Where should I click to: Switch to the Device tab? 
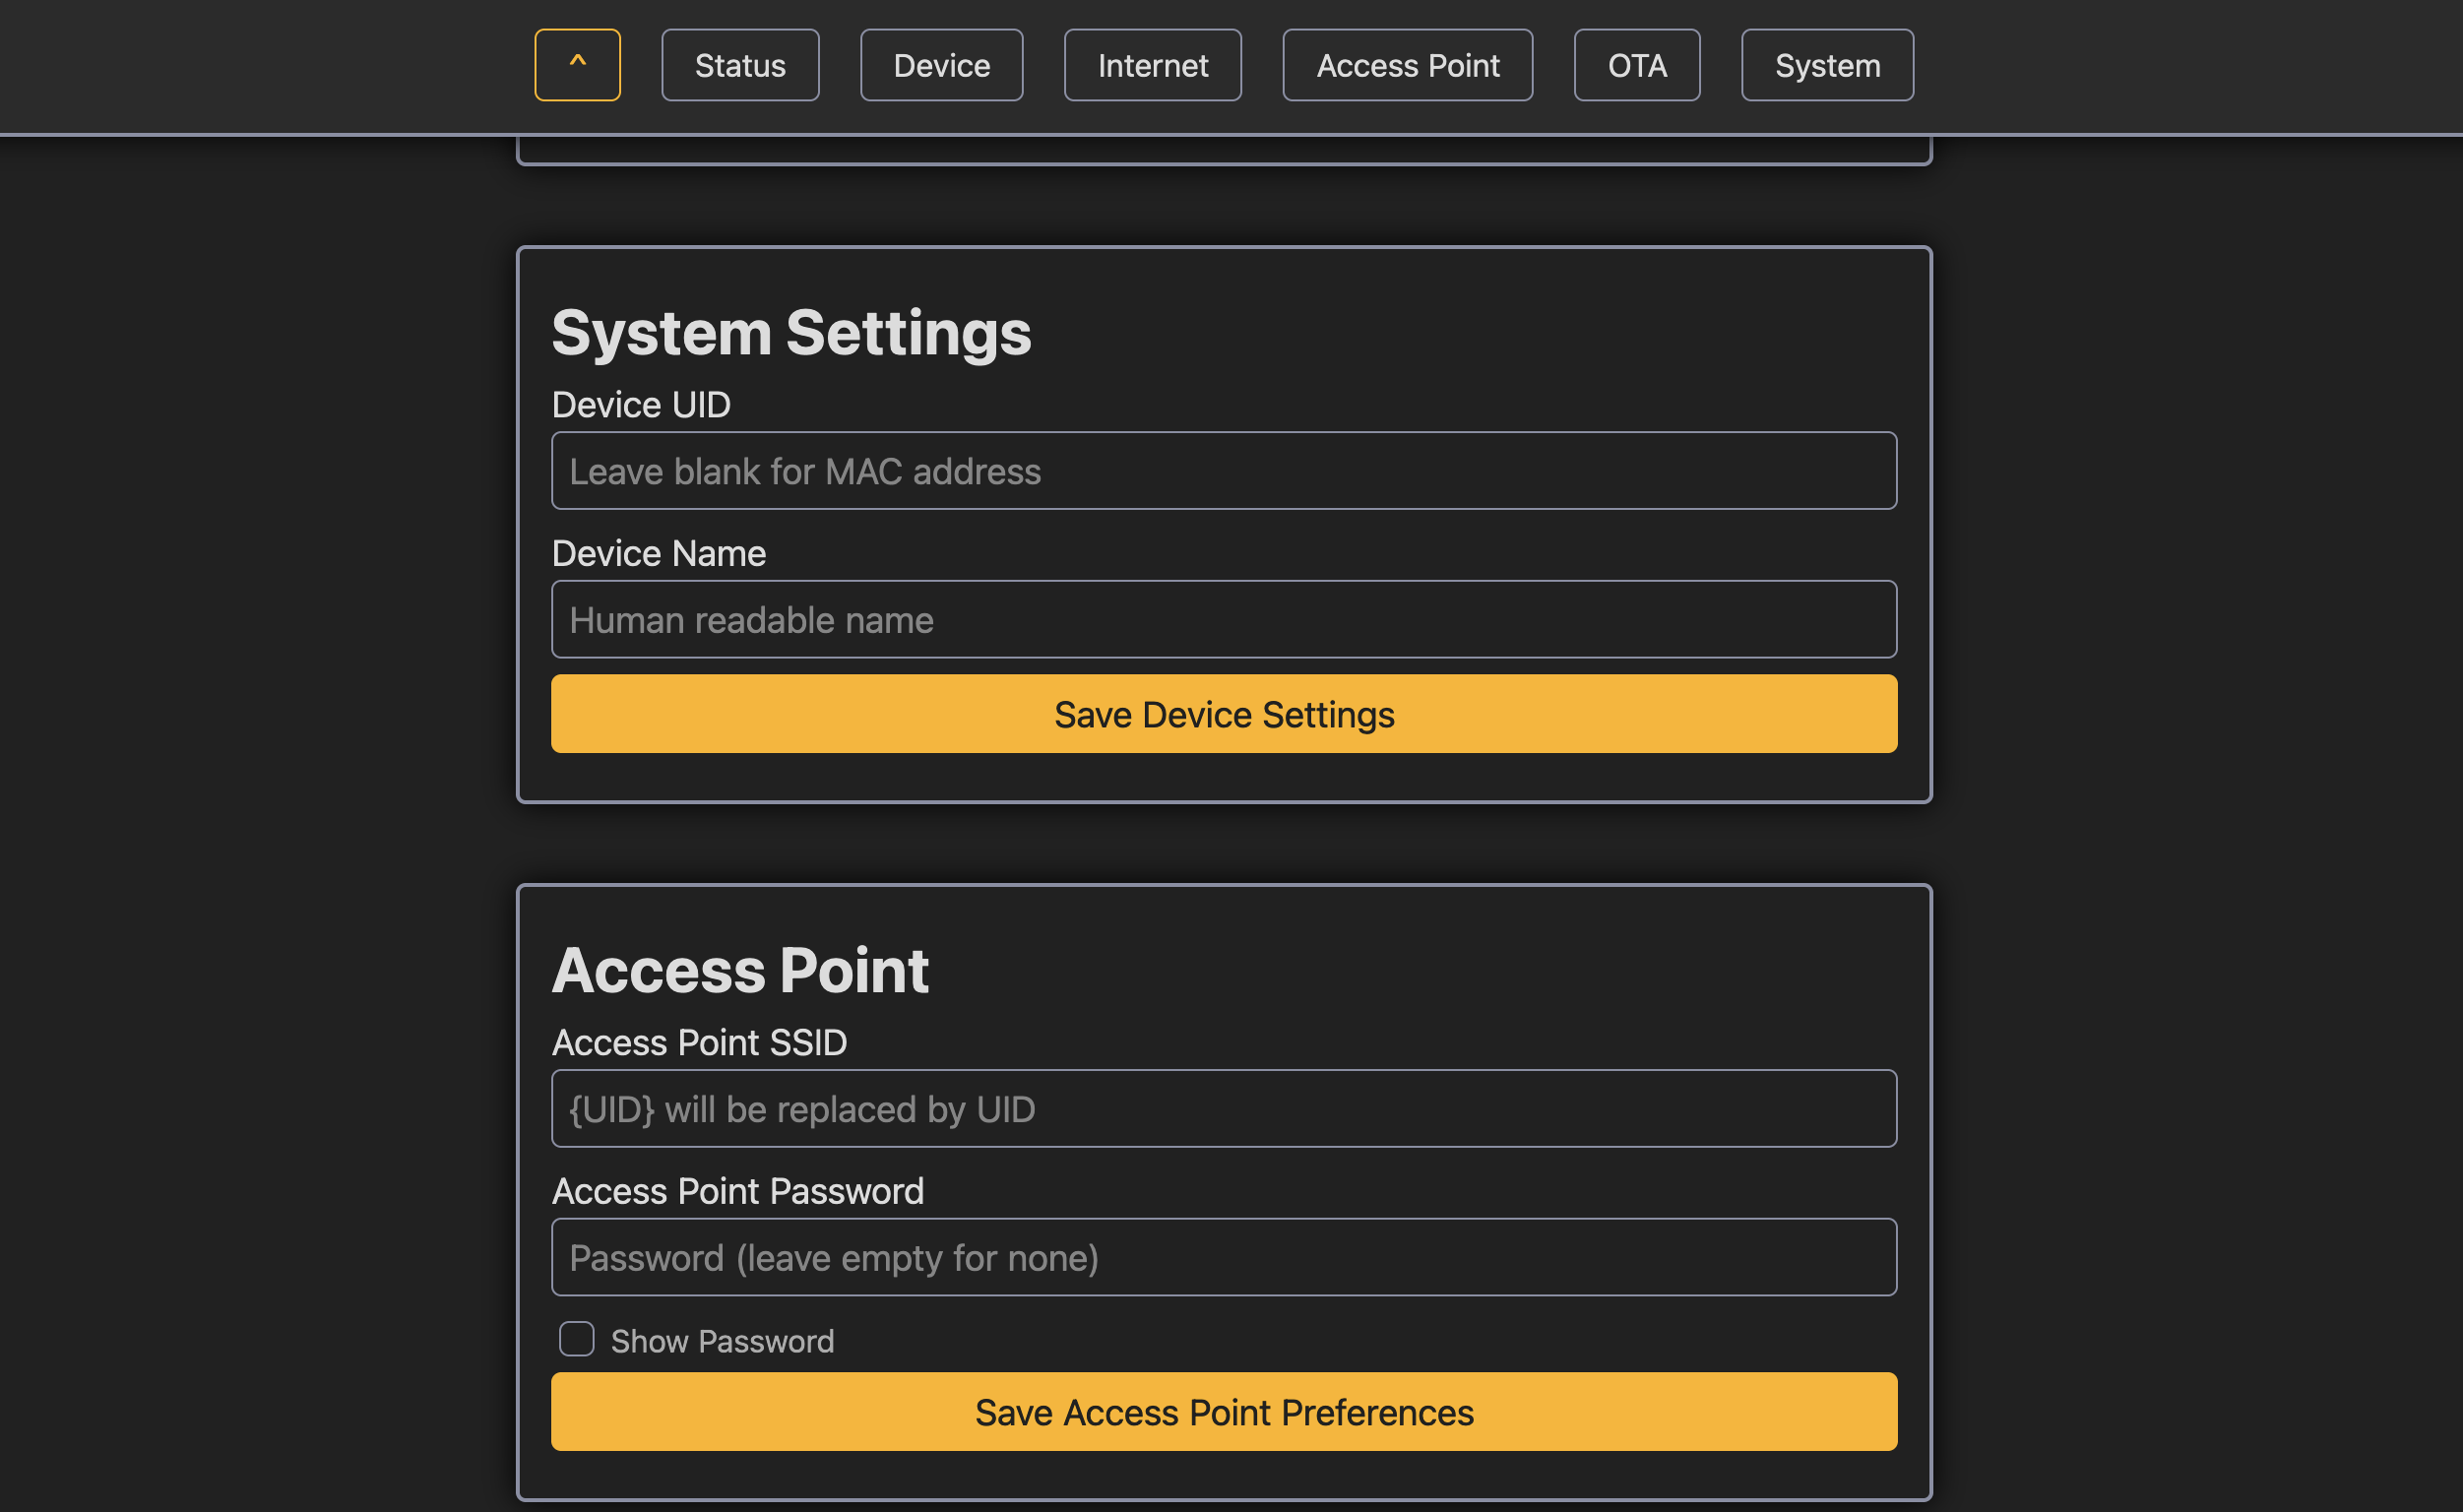point(940,64)
